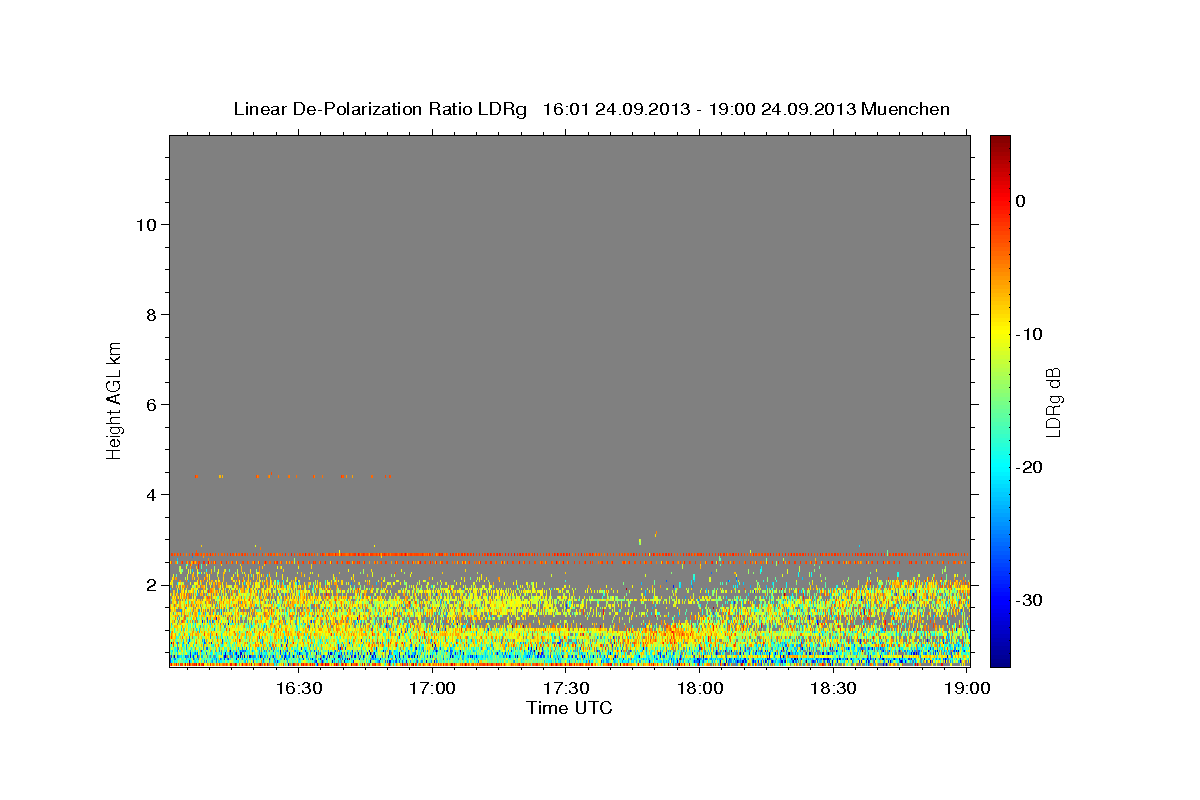This screenshot has width=1200, height=800.
Task: Click the 16:30 time tick label
Action: tap(299, 688)
